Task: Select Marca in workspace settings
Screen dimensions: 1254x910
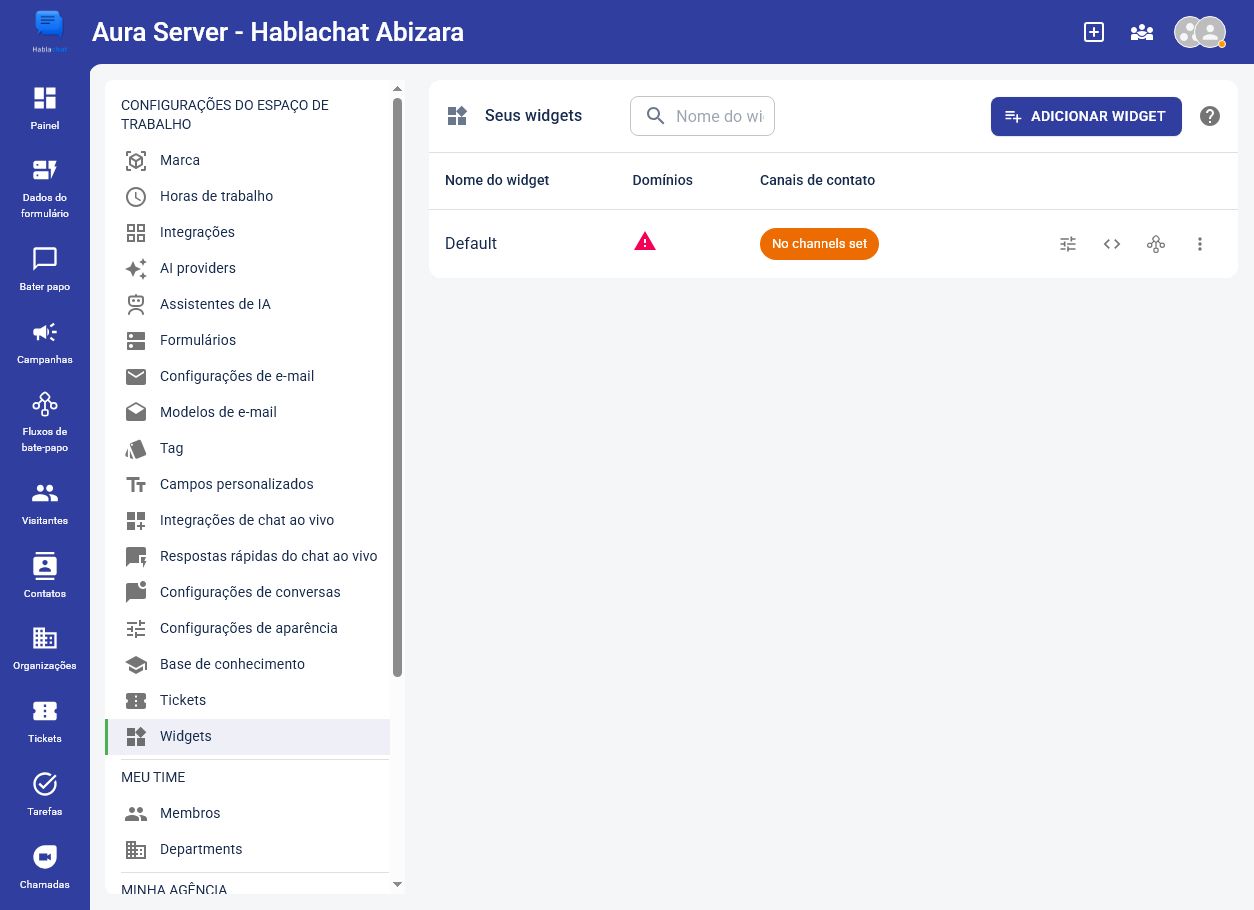Action: click(x=248, y=160)
